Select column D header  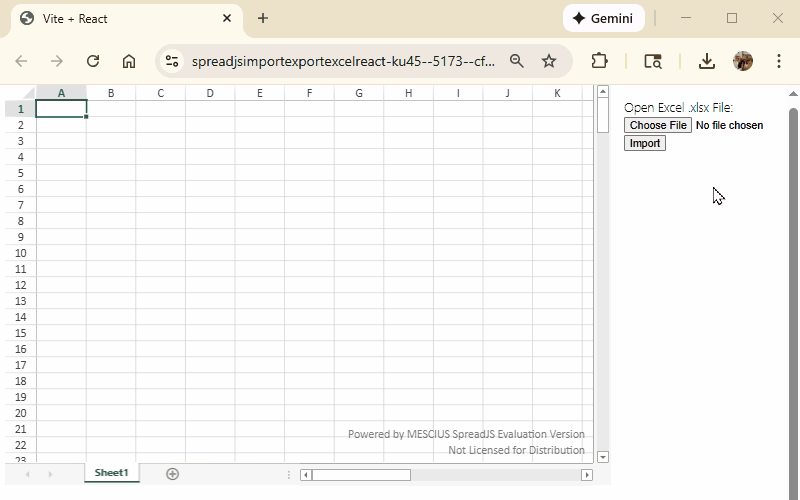coord(210,93)
